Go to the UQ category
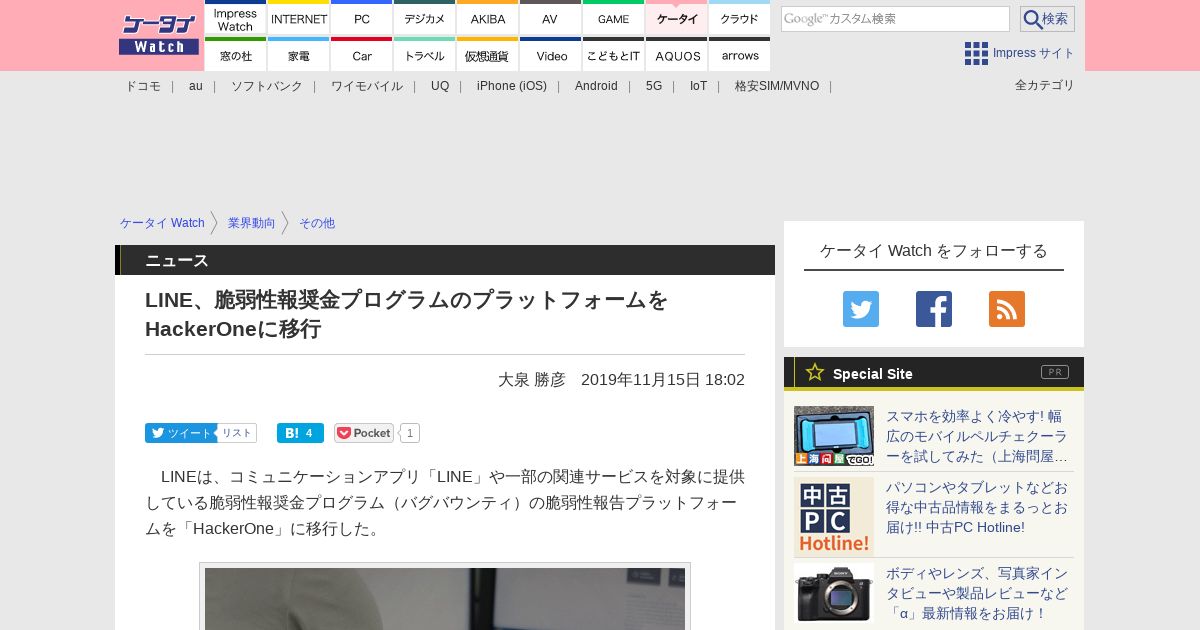This screenshot has width=1200, height=630. 440,86
